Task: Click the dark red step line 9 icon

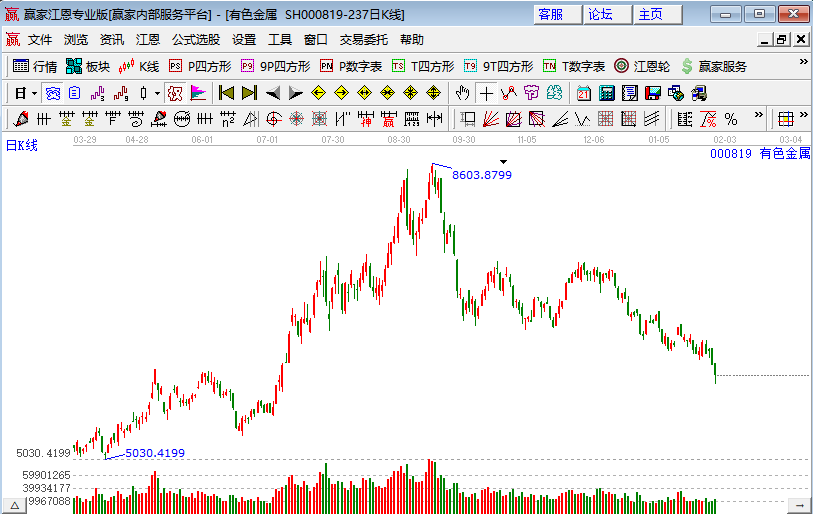Action: [121, 93]
